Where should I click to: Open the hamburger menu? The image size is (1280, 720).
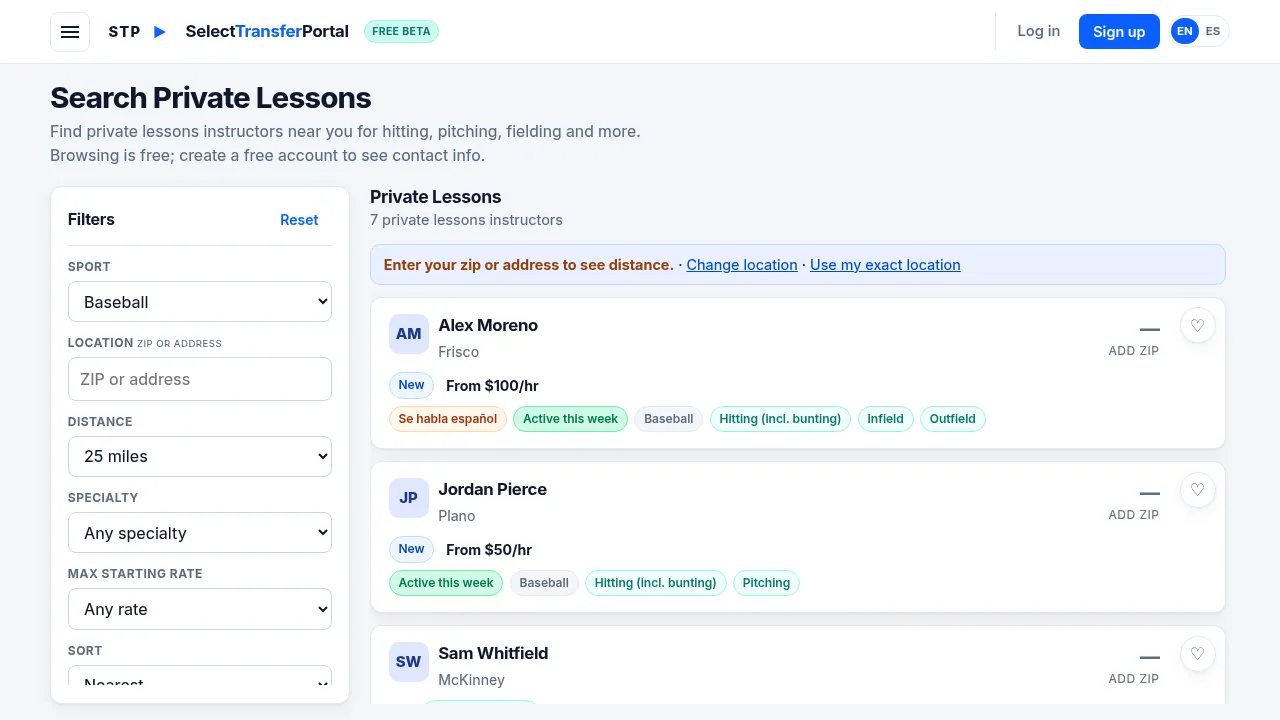[x=70, y=32]
